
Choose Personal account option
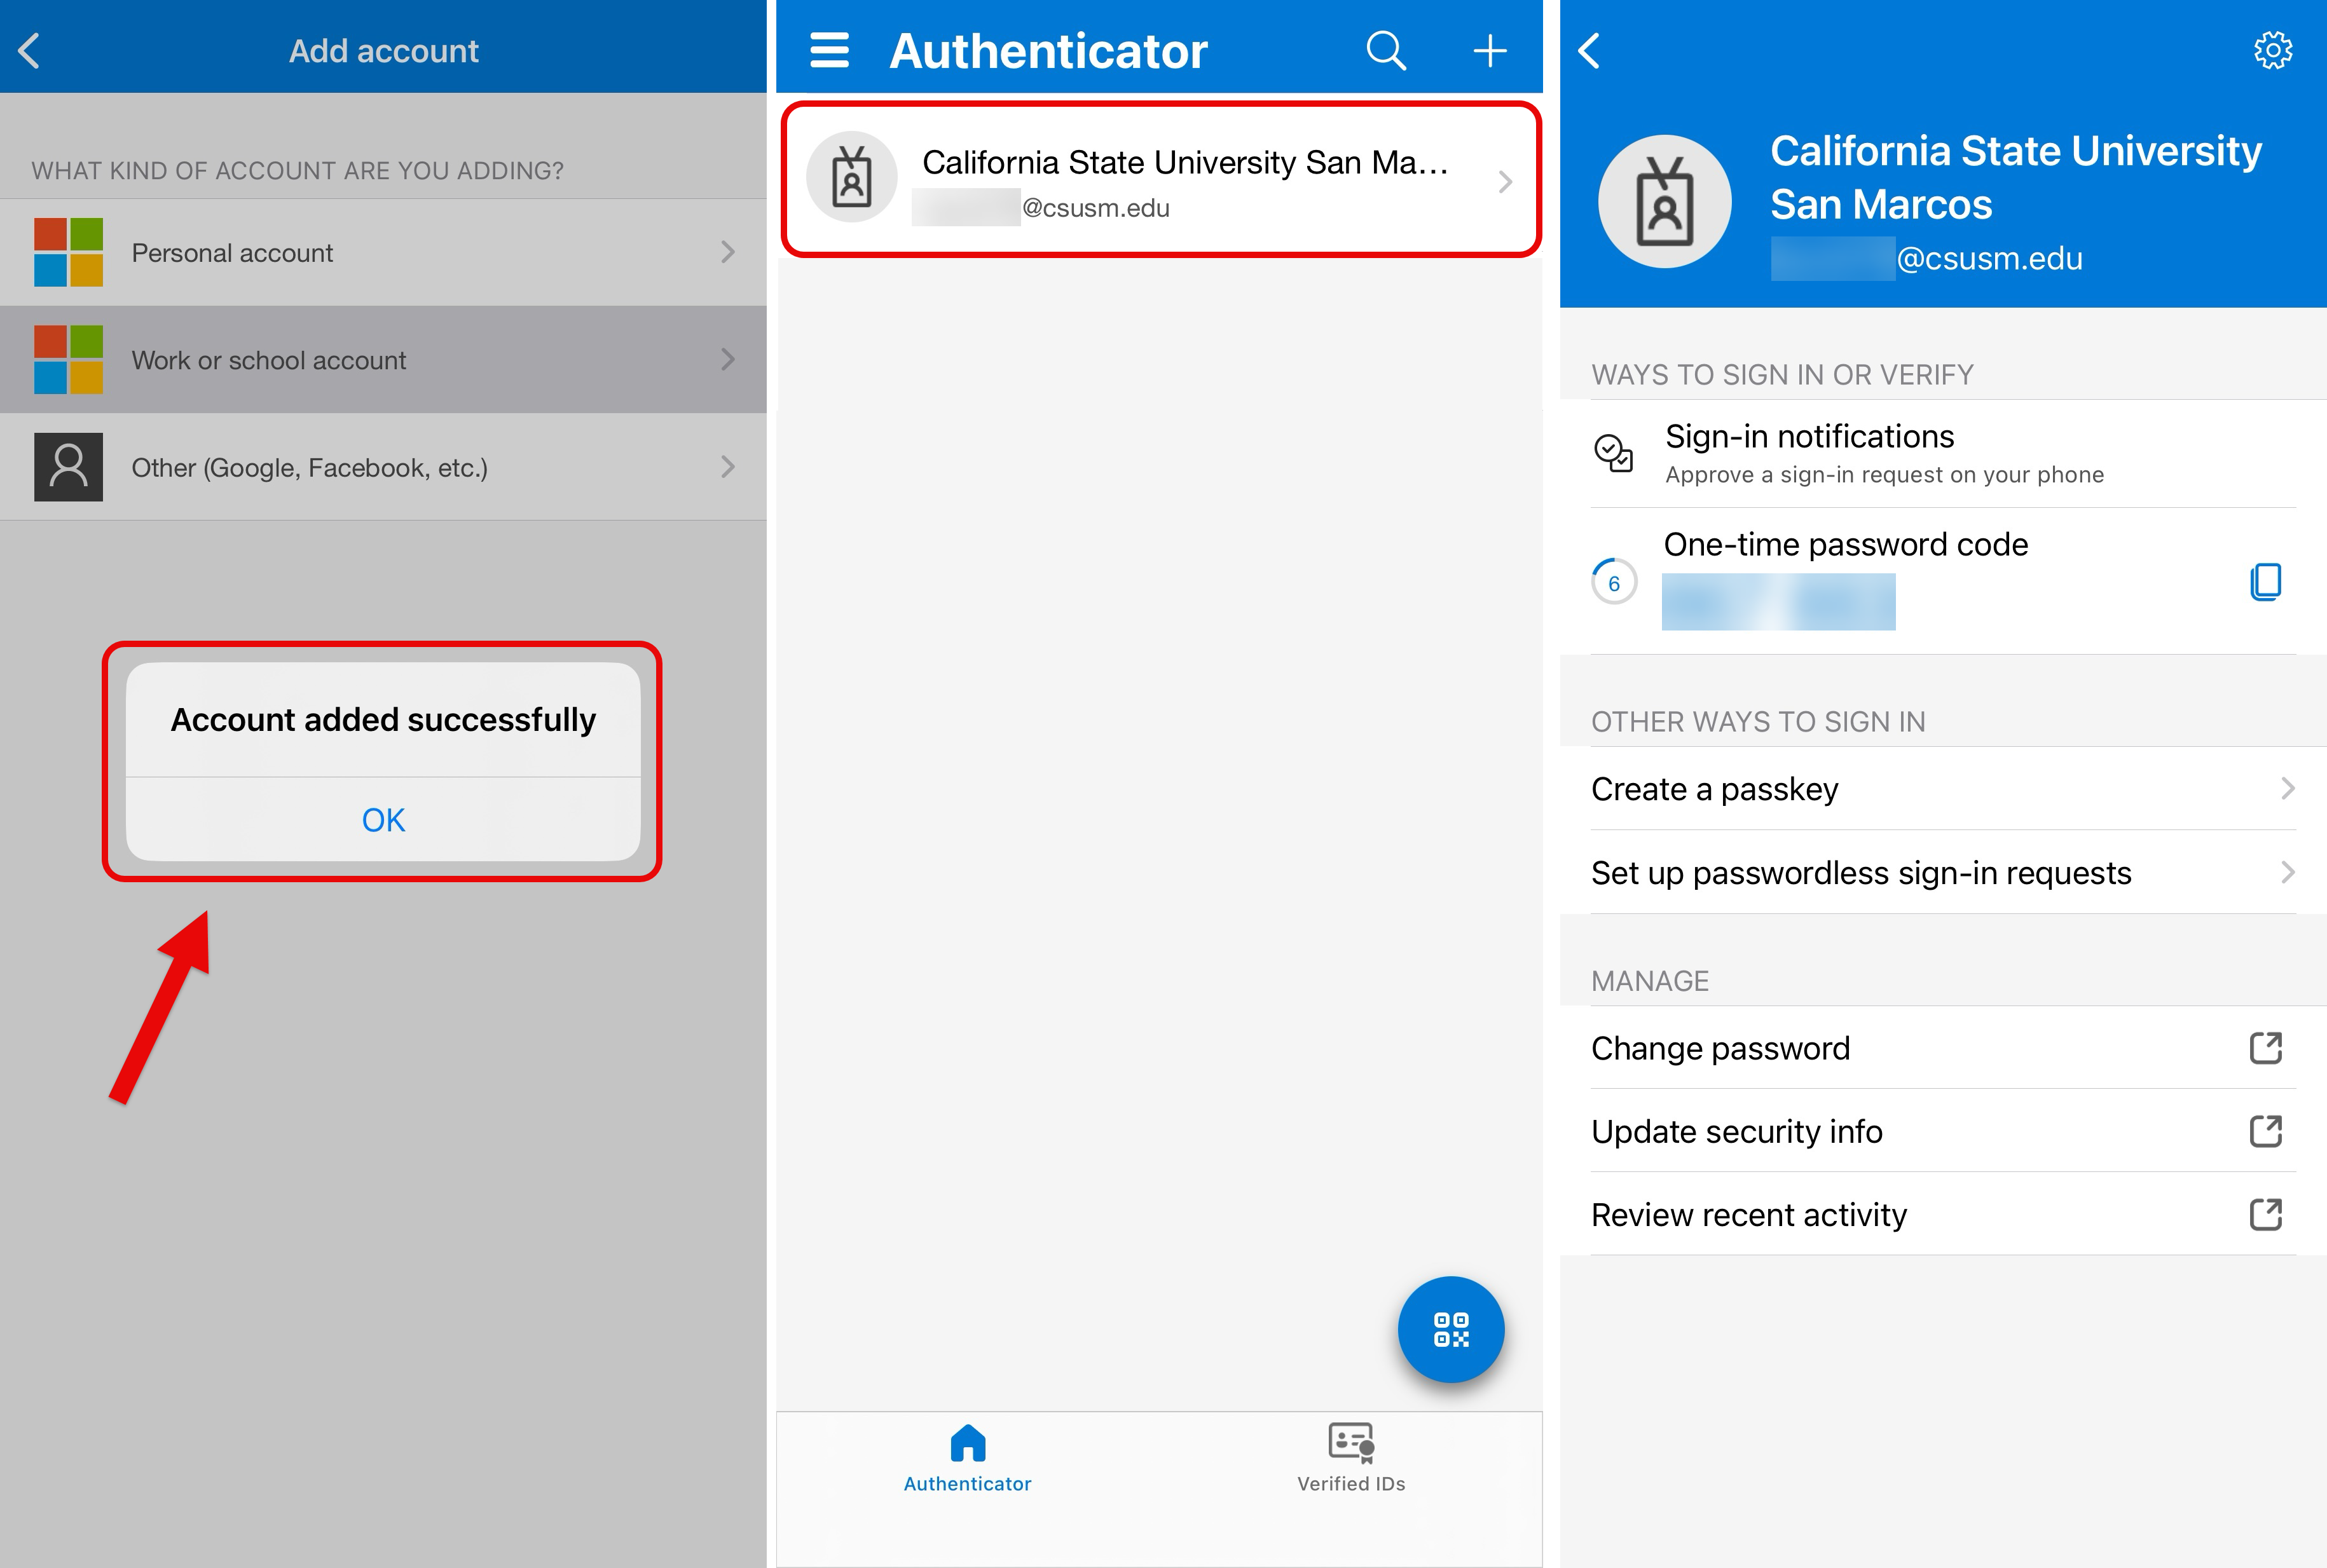(383, 252)
